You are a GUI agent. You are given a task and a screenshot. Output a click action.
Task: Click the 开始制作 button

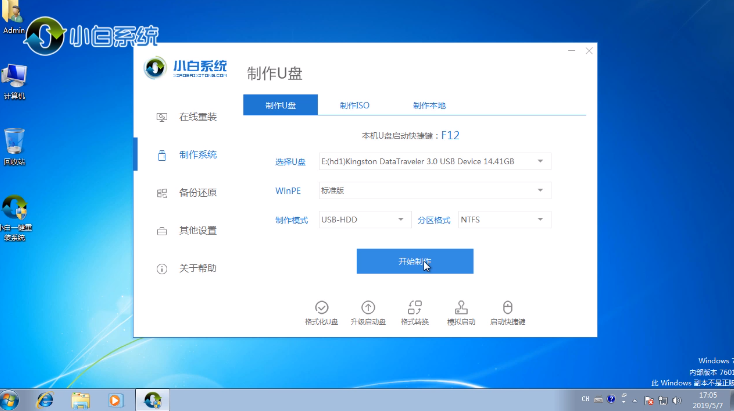click(x=415, y=261)
